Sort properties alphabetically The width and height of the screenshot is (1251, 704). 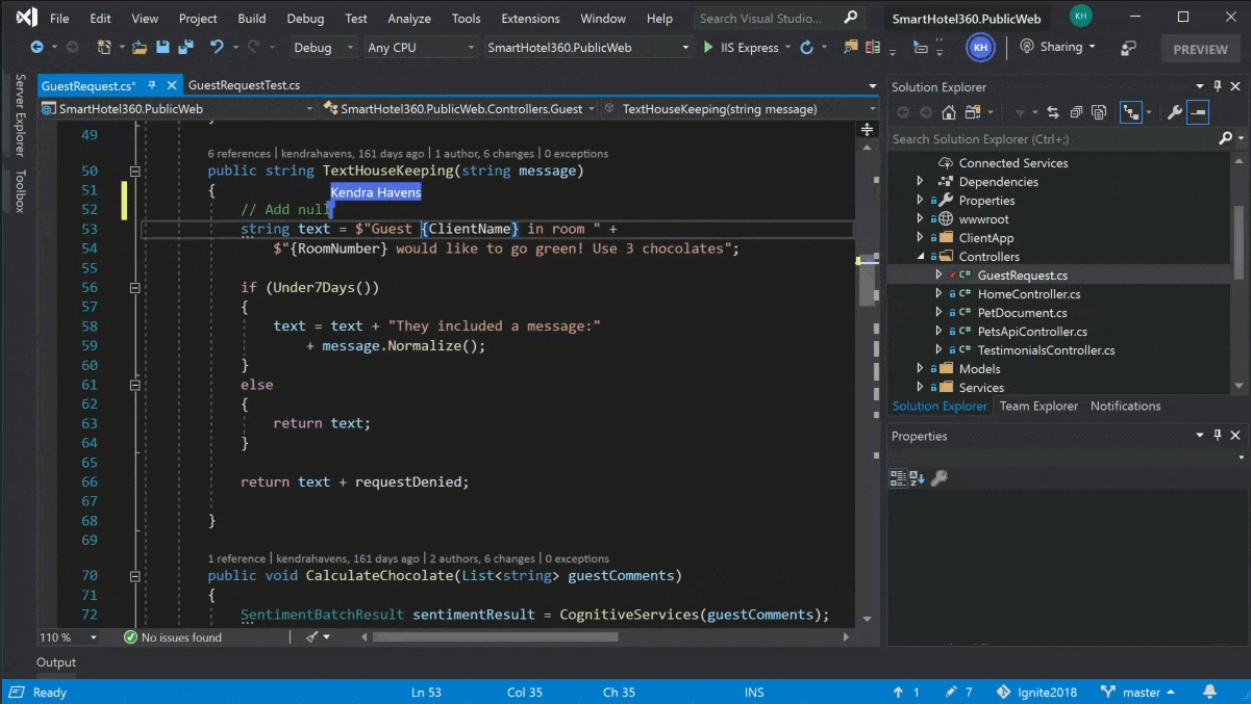917,479
